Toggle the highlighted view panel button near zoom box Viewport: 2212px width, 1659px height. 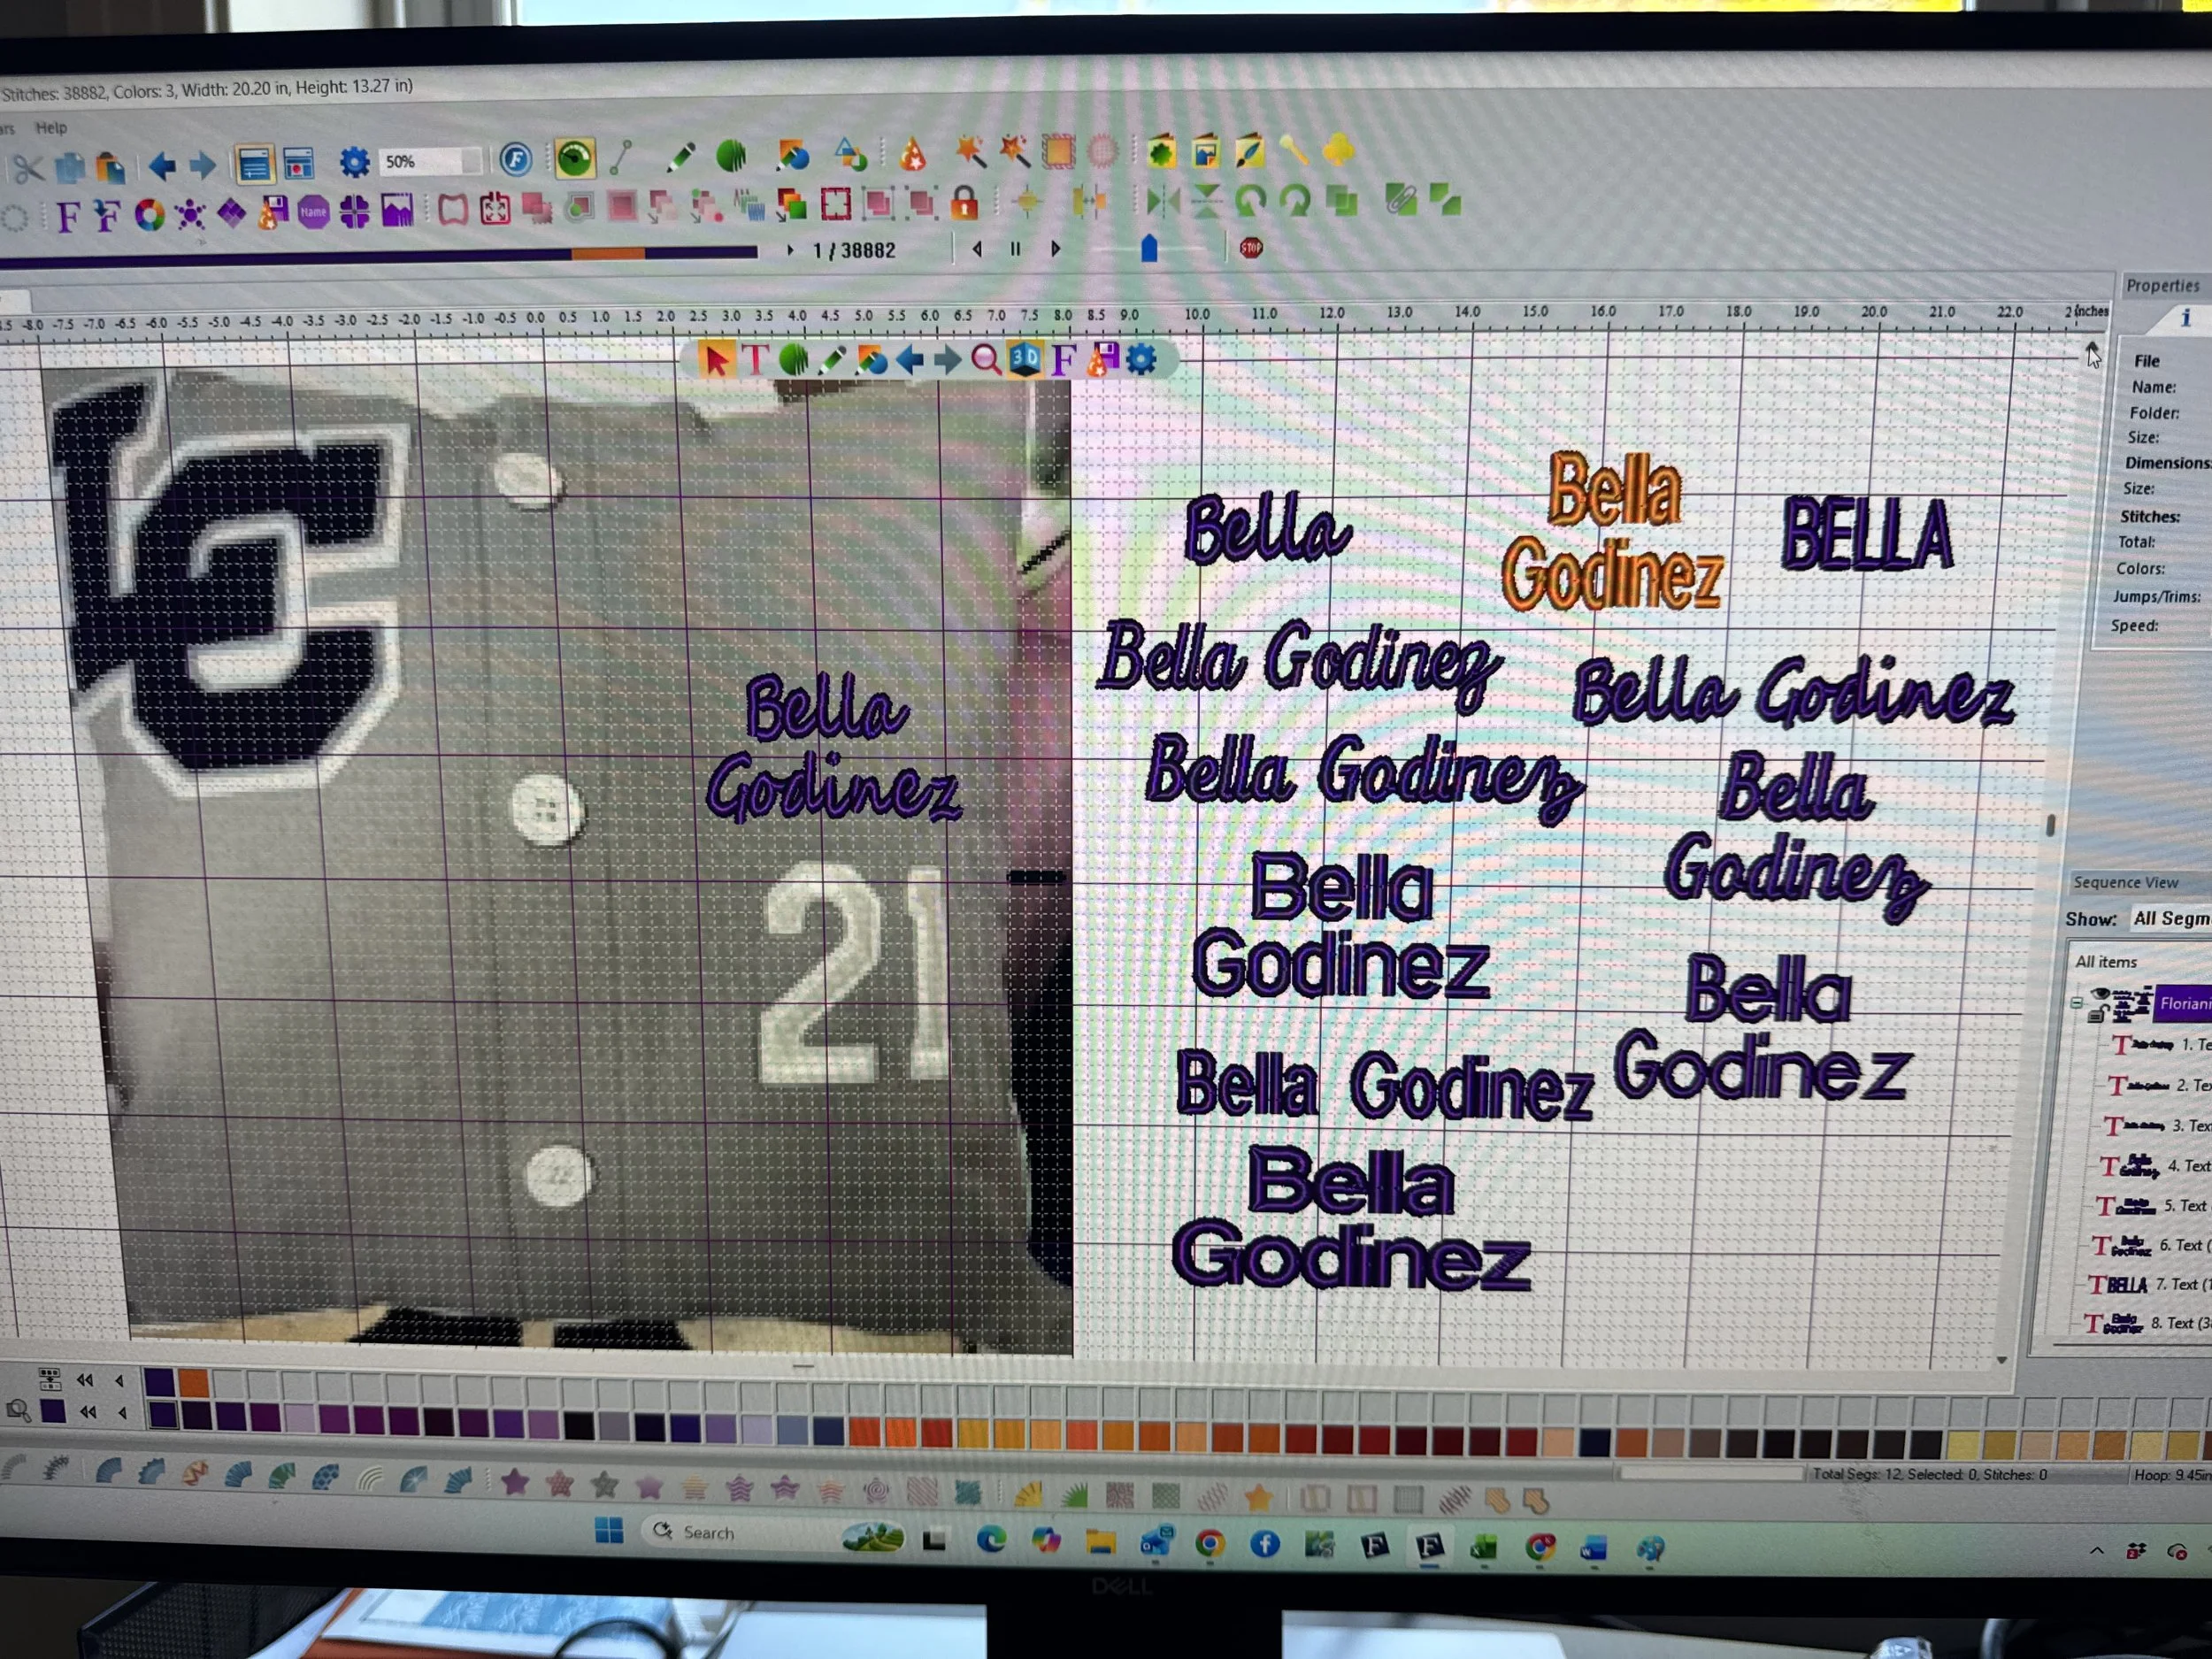point(254,163)
